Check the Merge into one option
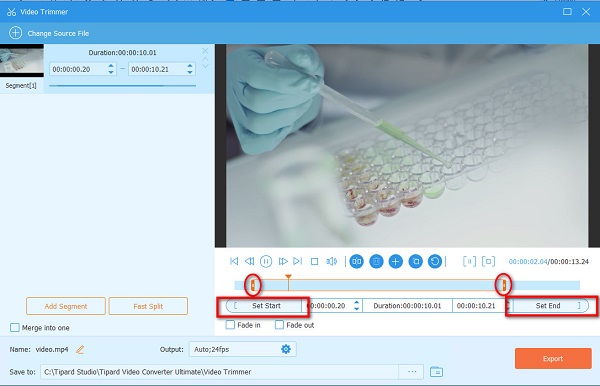The height and width of the screenshot is (386, 600). click(15, 327)
